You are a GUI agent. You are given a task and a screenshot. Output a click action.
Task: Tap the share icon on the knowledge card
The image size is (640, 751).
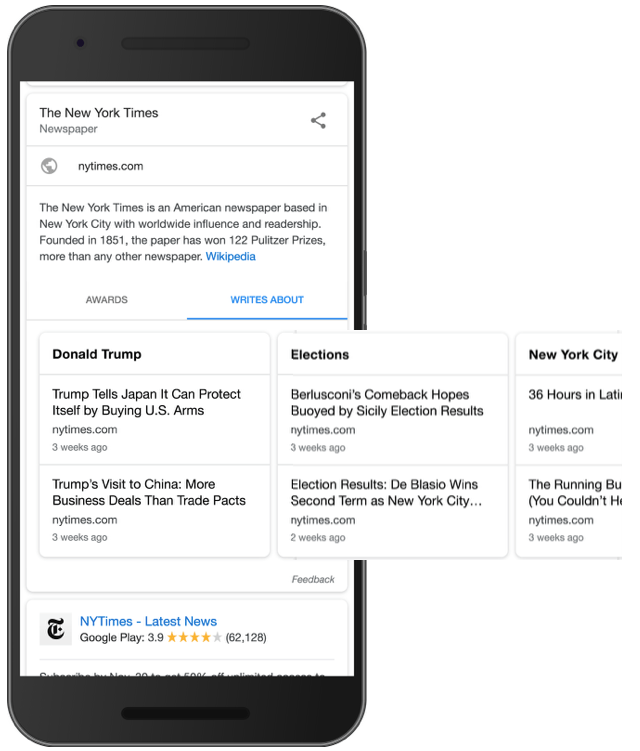318,120
